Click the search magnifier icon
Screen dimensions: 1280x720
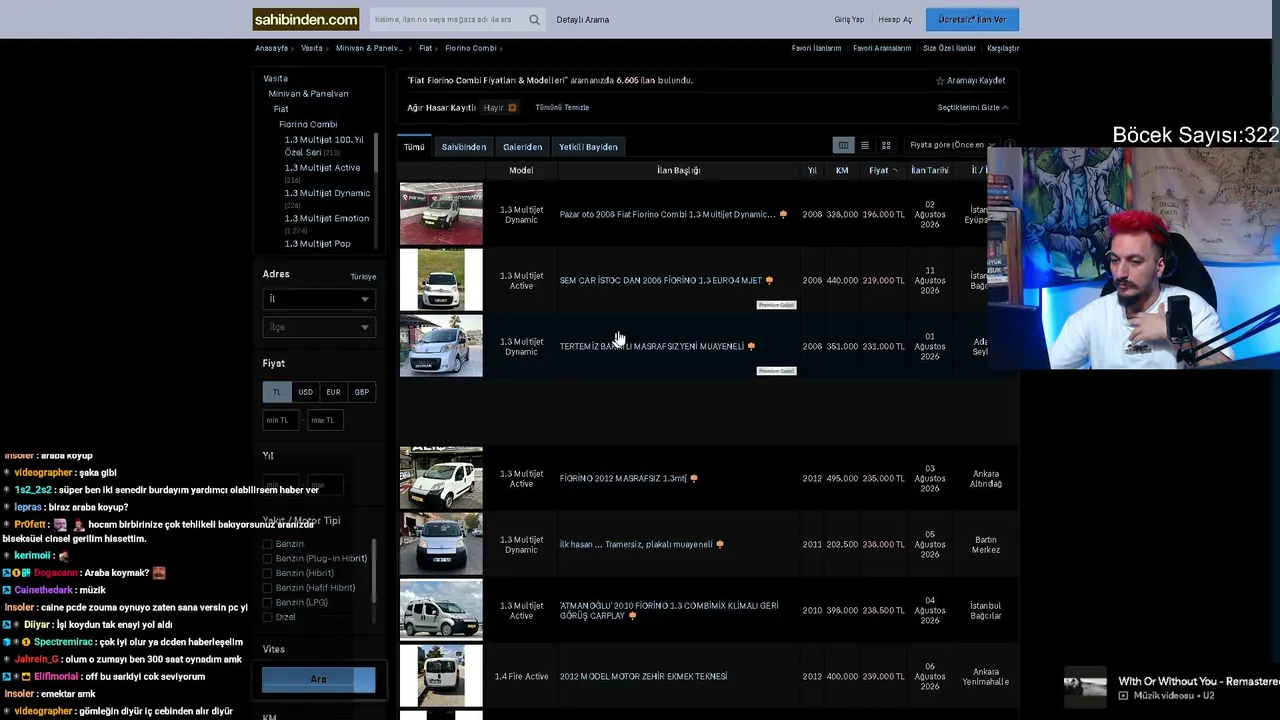point(534,20)
